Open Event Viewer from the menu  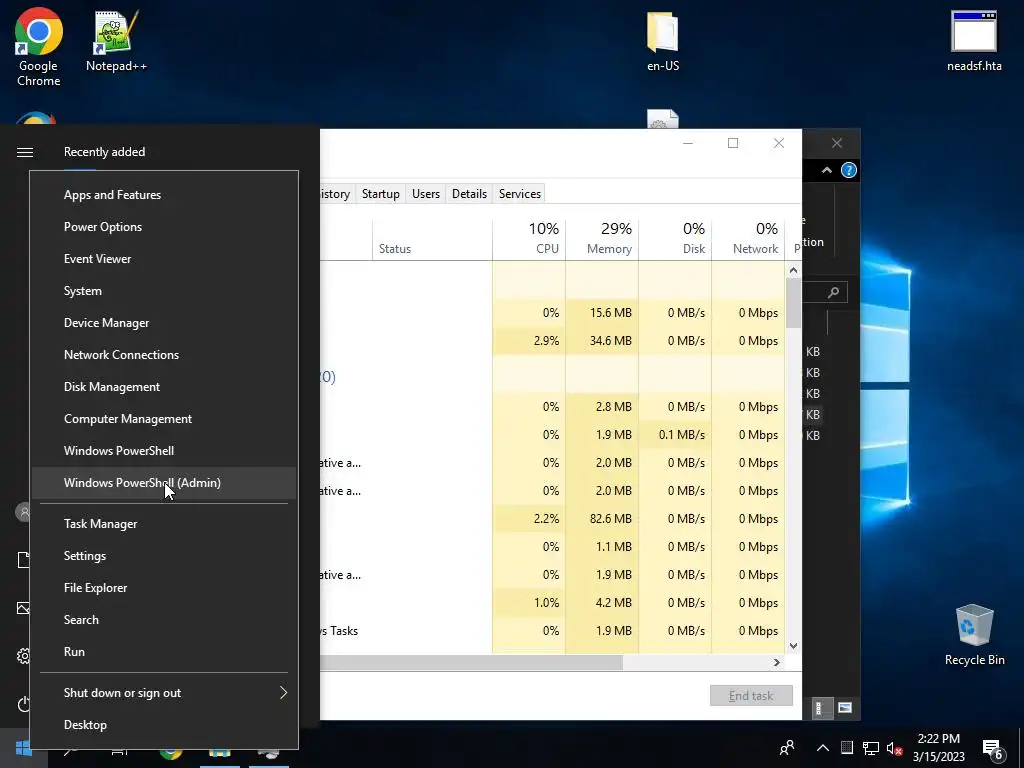(x=164, y=259)
